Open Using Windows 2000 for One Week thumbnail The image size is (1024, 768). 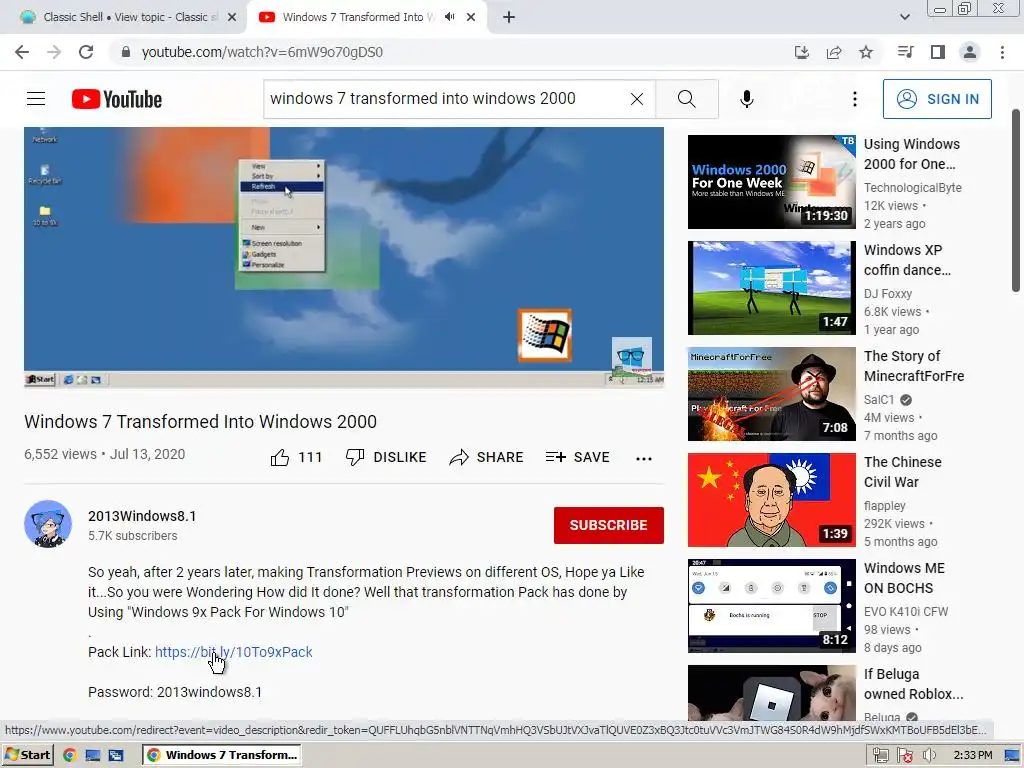point(771,182)
